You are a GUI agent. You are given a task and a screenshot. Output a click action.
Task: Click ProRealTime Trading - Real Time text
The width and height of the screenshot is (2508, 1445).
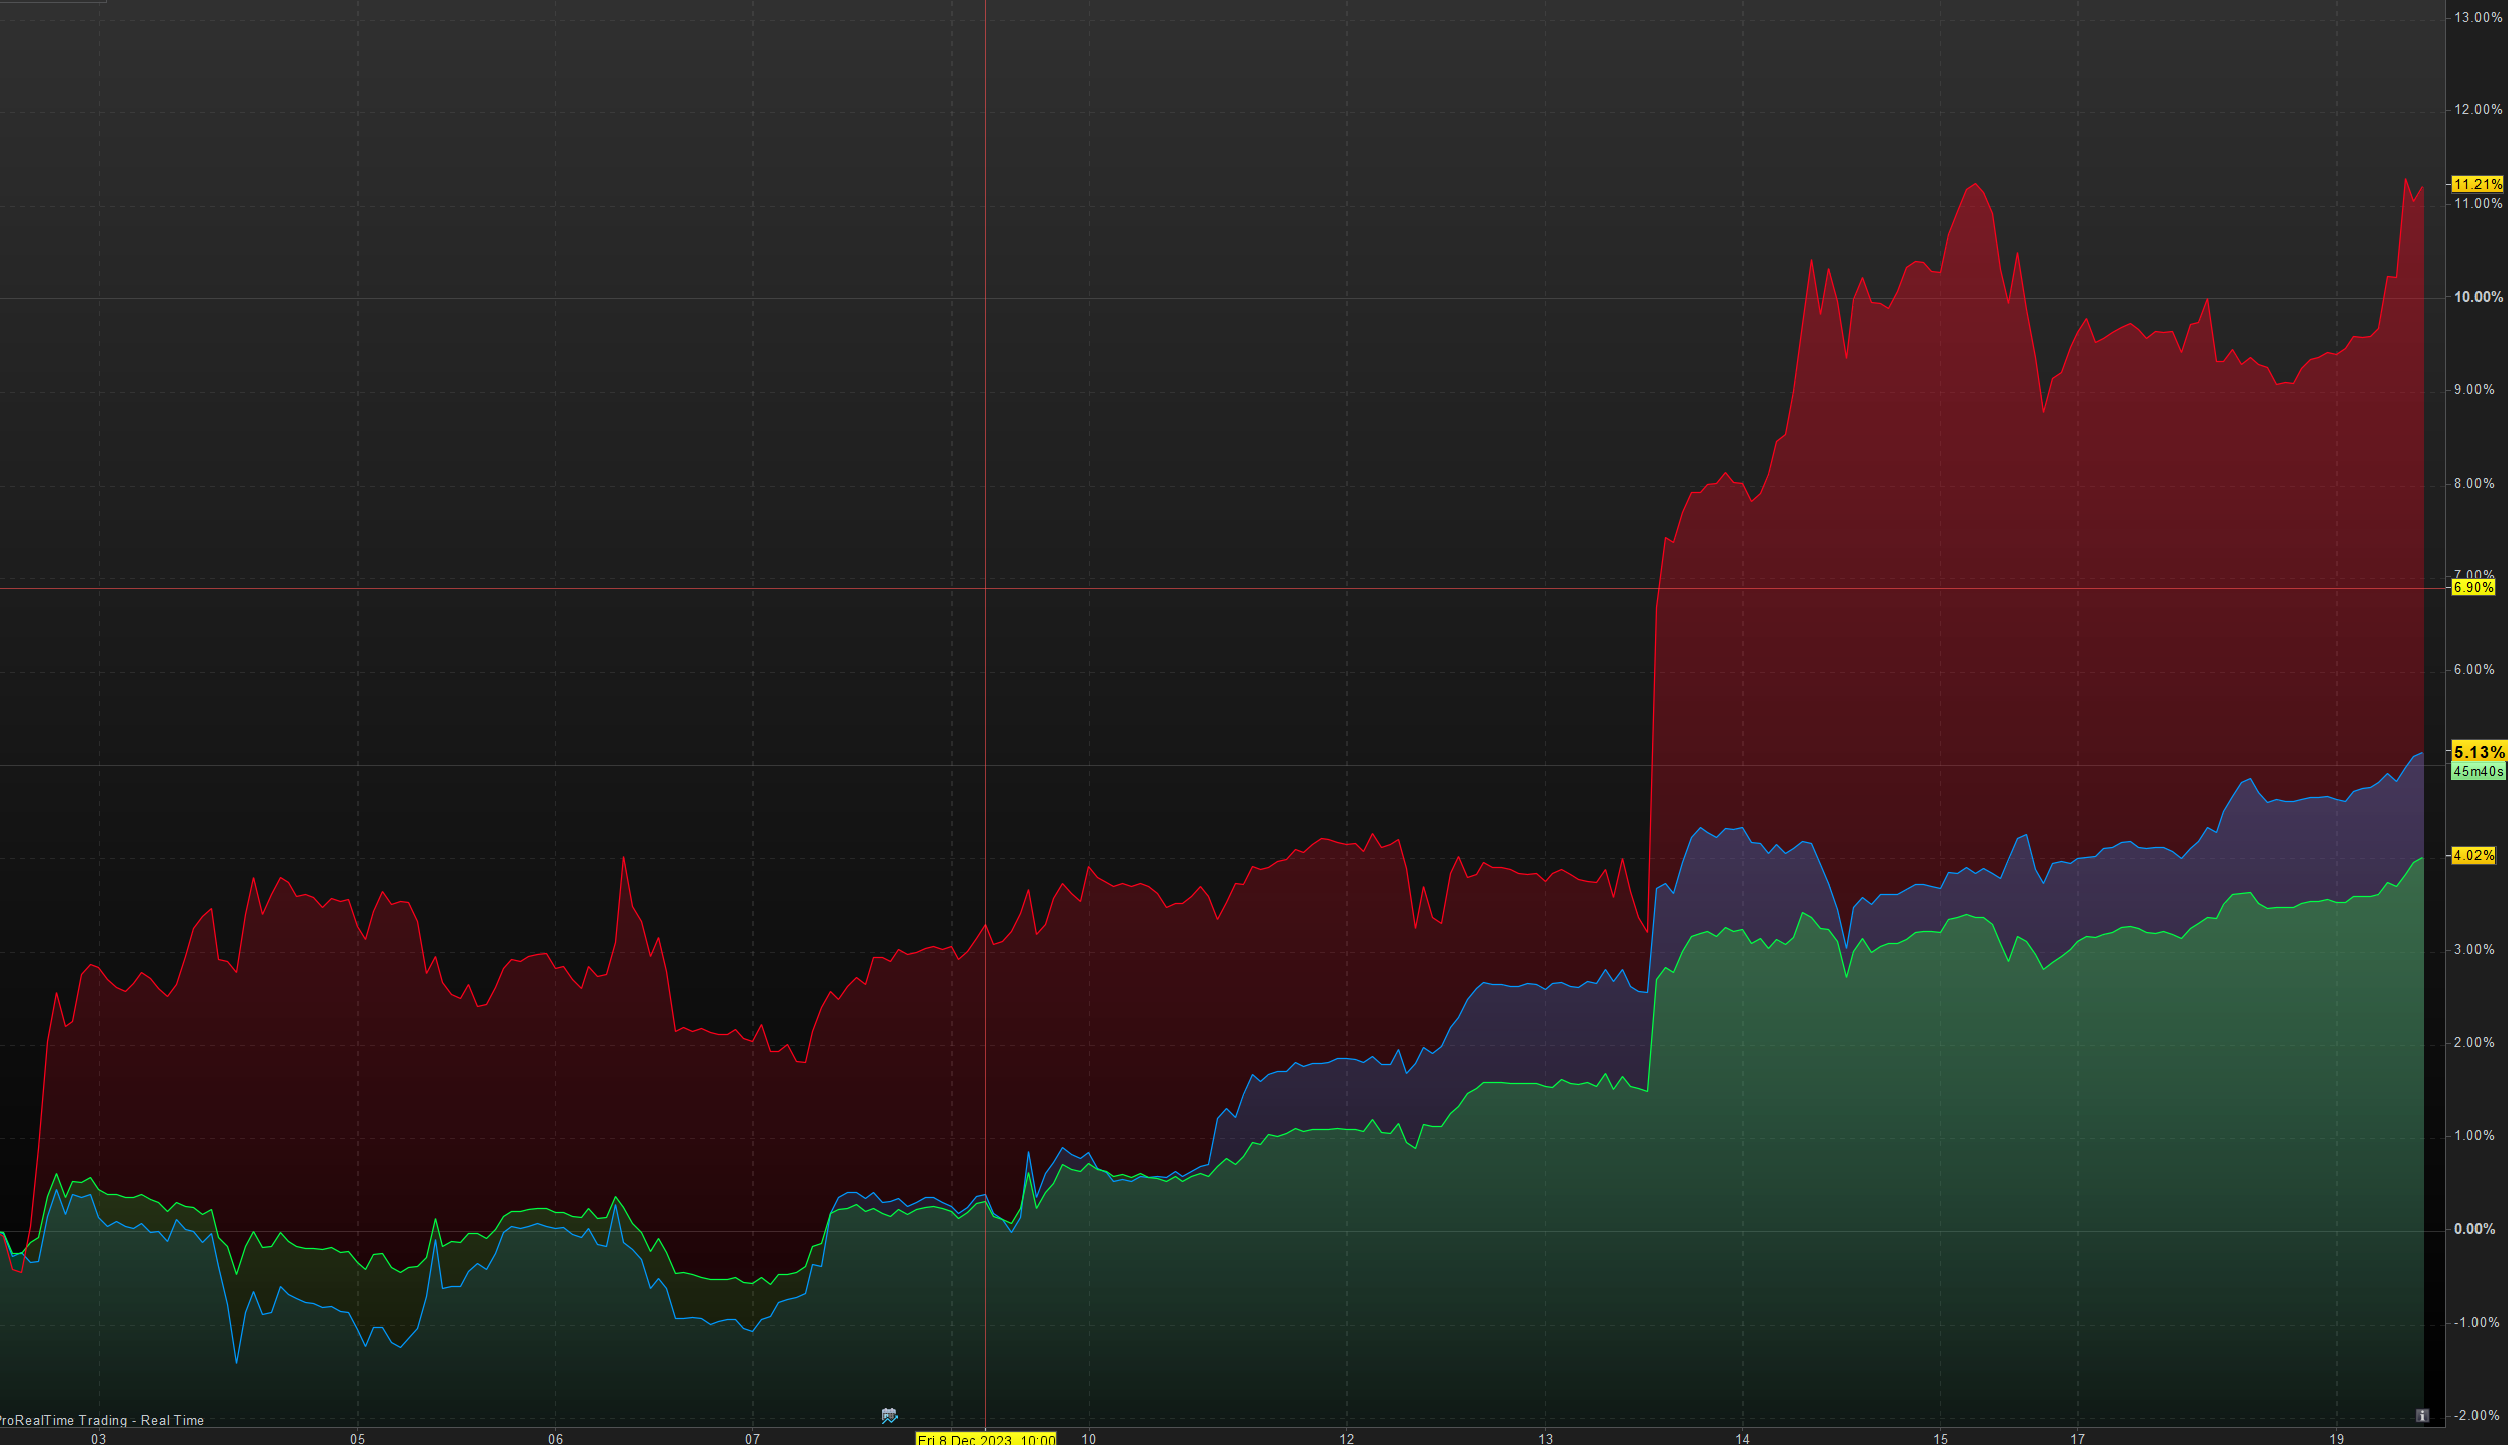pos(102,1420)
